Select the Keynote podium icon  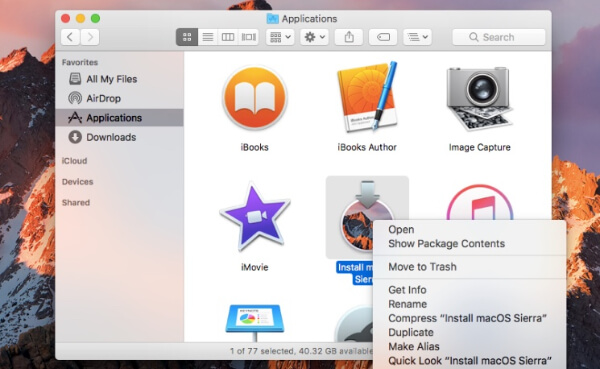[x=255, y=322]
